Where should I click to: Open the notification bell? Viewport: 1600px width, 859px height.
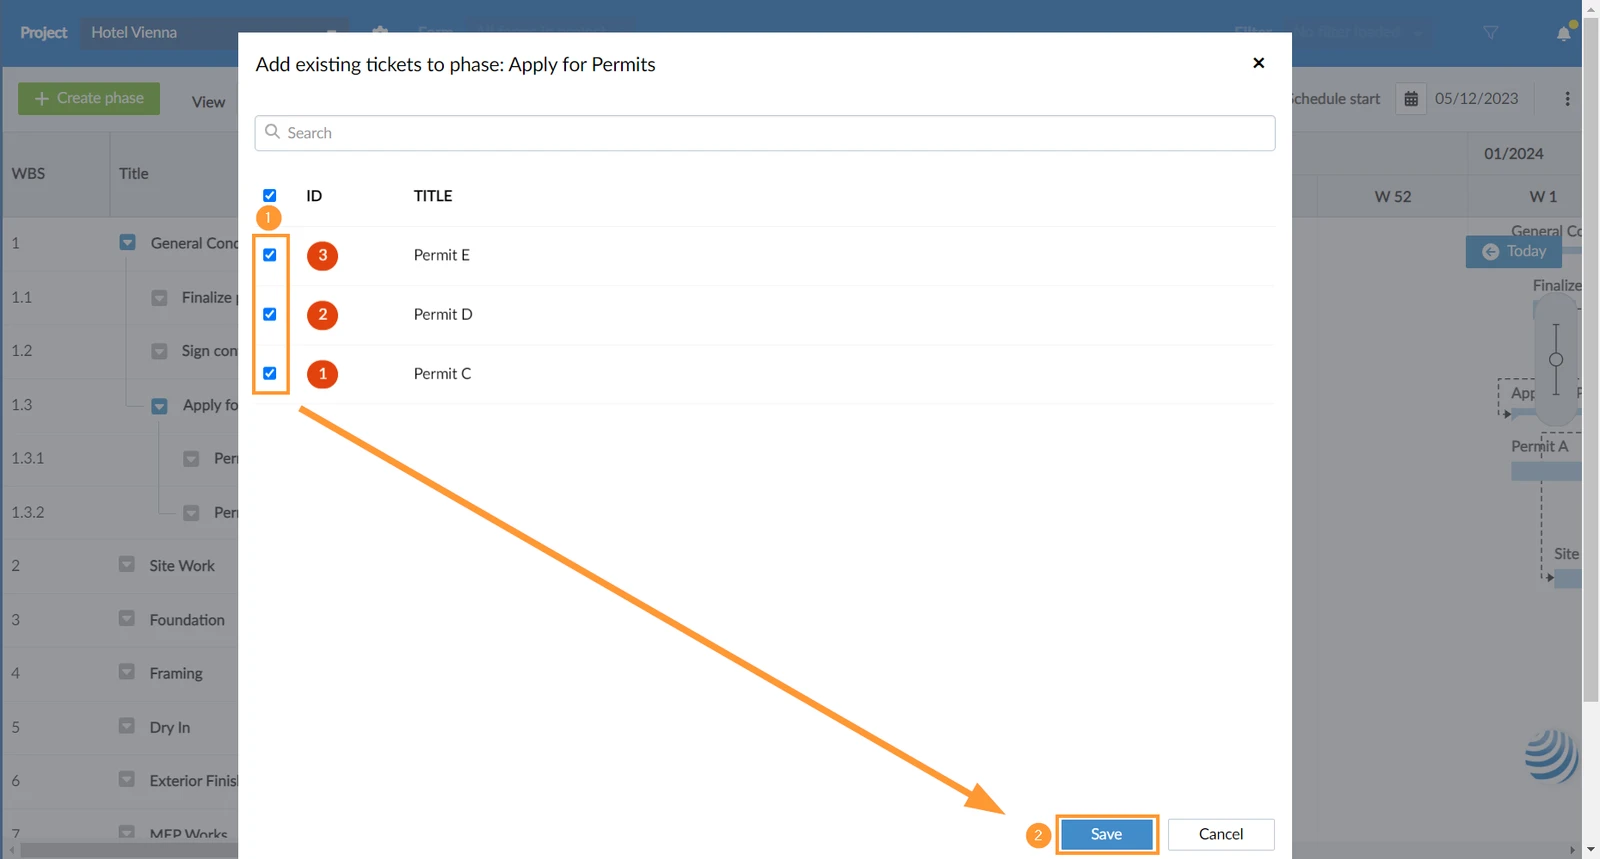(x=1564, y=33)
